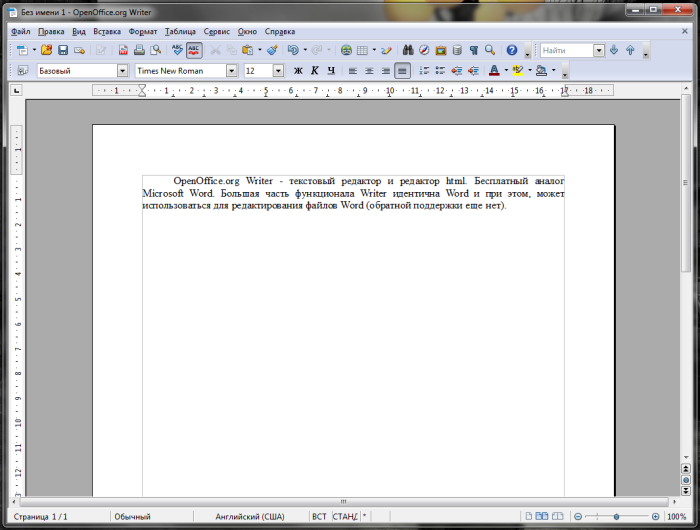Viewport: 700px width, 530px height.
Task: Show the drawing functions icon
Action: click(x=387, y=50)
